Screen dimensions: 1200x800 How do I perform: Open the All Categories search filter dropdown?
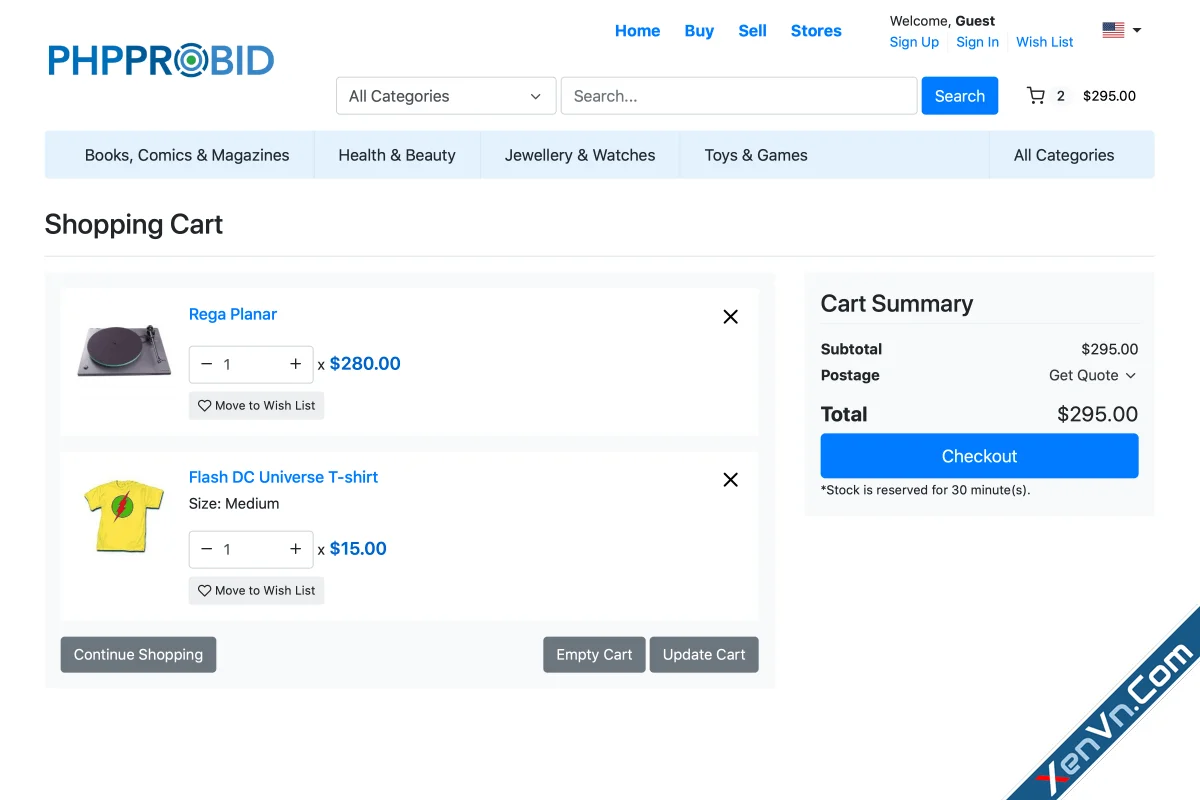click(445, 96)
